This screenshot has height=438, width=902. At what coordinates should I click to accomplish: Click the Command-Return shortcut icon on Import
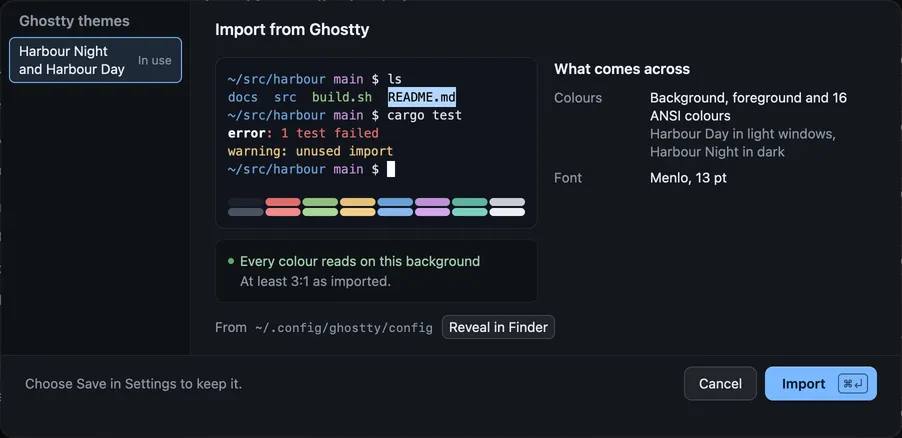(853, 383)
